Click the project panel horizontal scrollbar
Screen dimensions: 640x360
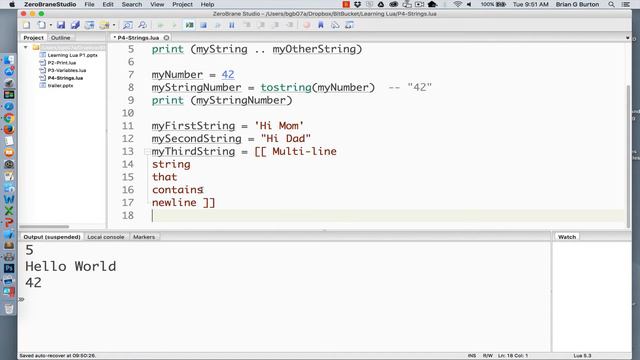[44, 227]
